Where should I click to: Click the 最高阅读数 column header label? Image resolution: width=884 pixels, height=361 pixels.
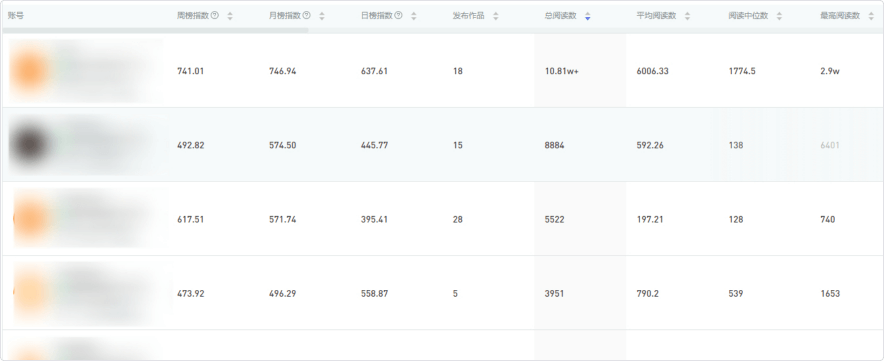[840, 16]
